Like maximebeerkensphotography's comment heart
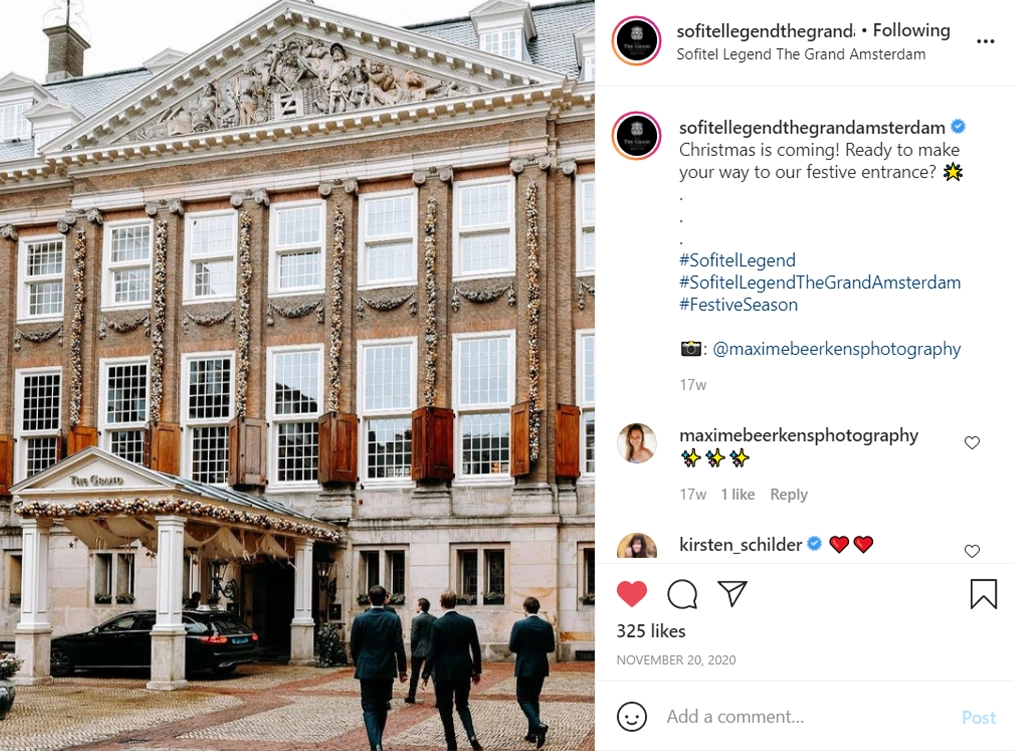1014x751 pixels. point(972,442)
